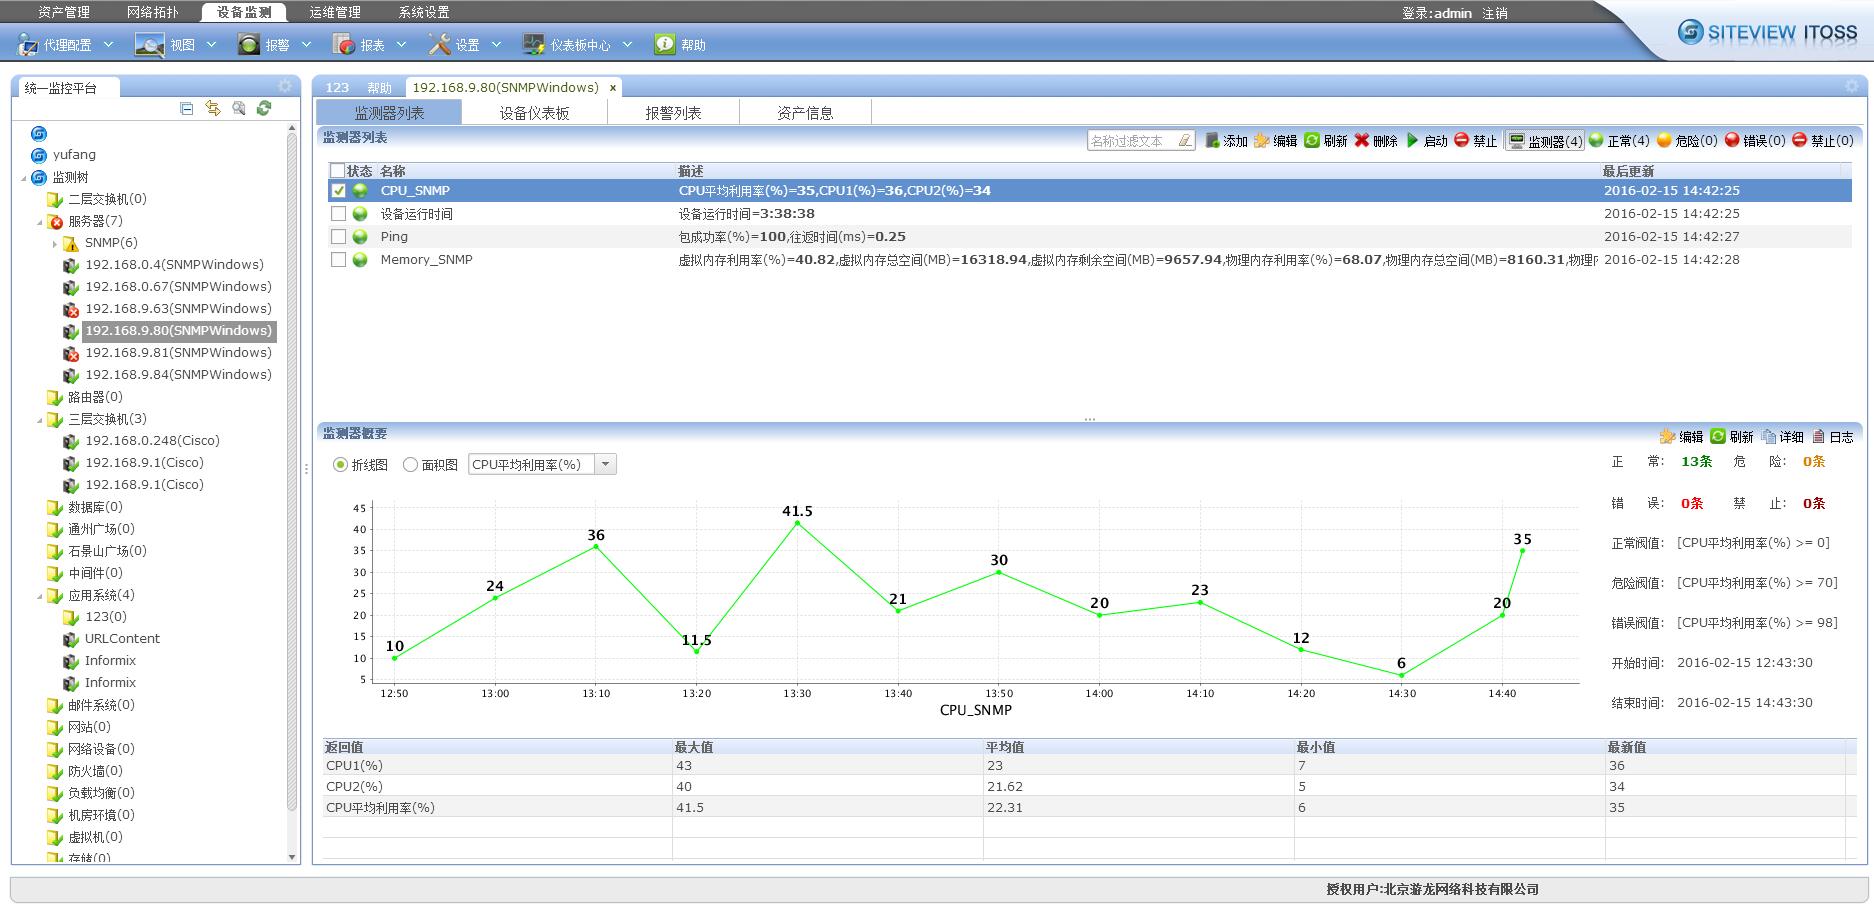Select URLContent in the tree

coord(122,639)
